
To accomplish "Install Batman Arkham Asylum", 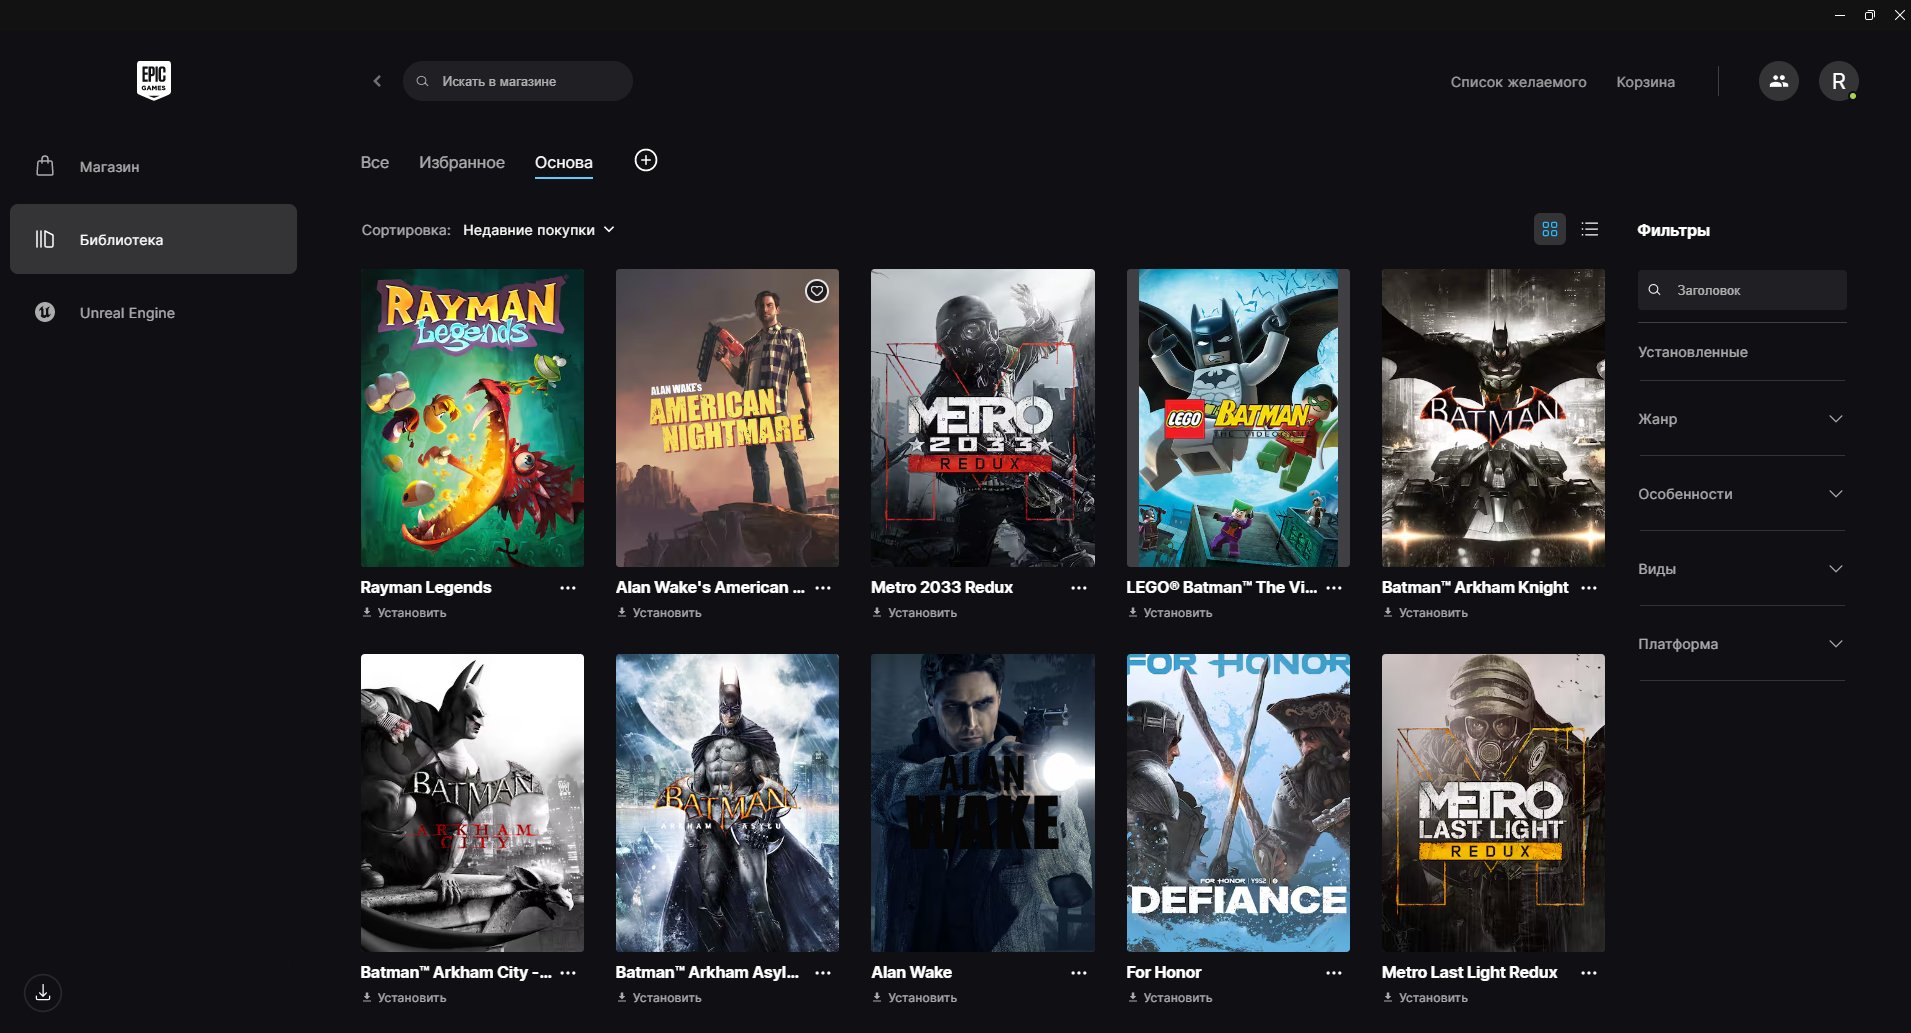I will pos(659,998).
